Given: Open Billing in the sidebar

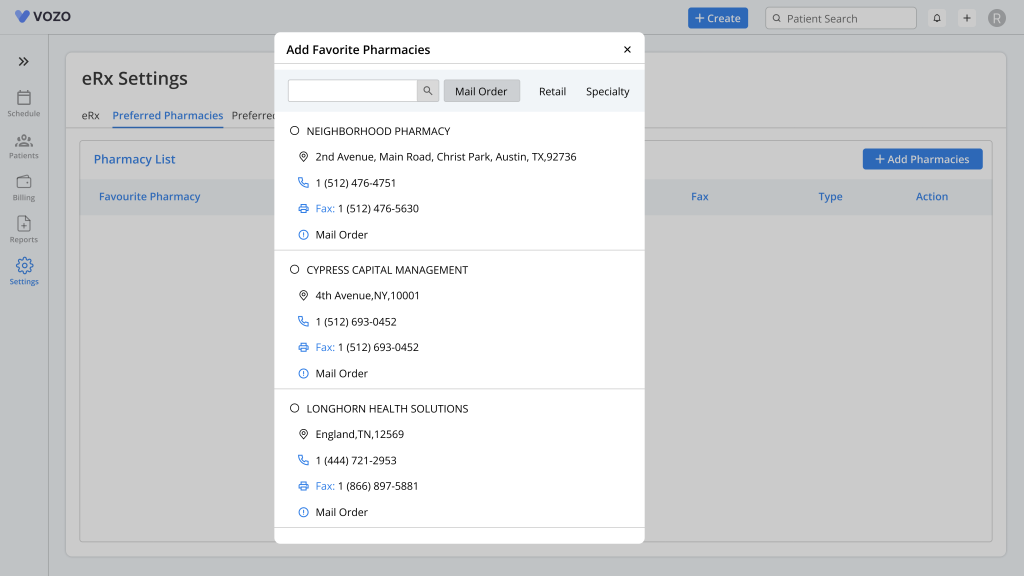Looking at the screenshot, I should pos(24,187).
